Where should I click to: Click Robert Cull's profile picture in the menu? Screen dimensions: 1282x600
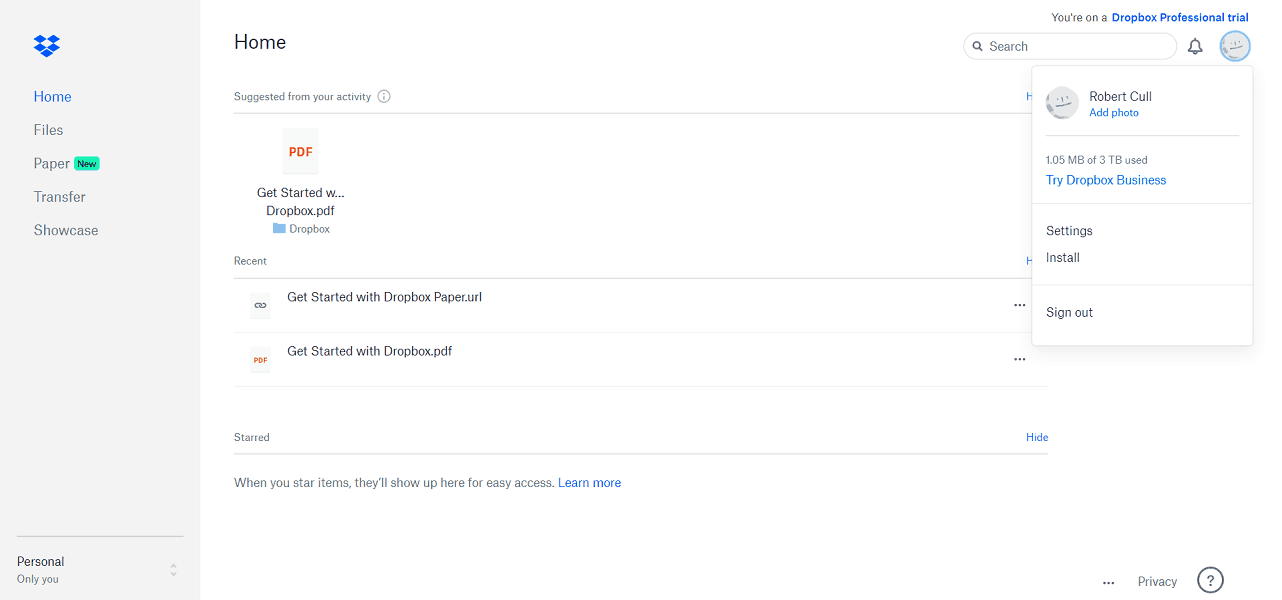(1062, 103)
